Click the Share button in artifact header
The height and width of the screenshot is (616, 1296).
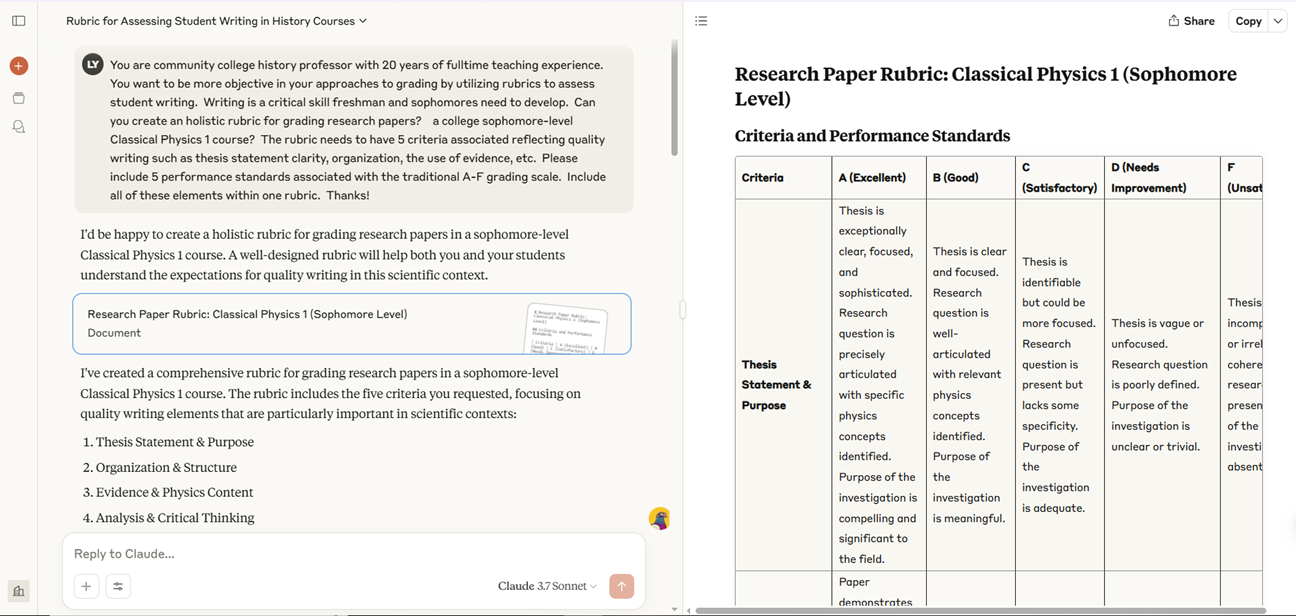[x=1191, y=21]
